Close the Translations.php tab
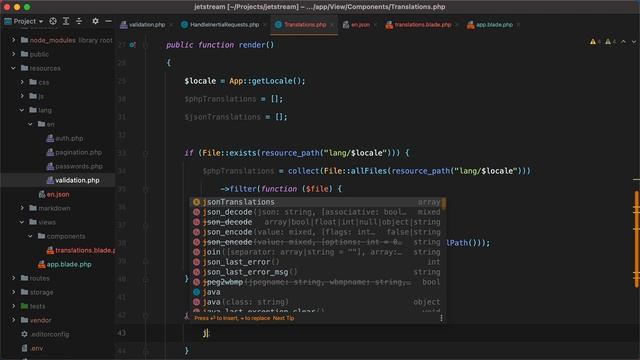 point(332,25)
